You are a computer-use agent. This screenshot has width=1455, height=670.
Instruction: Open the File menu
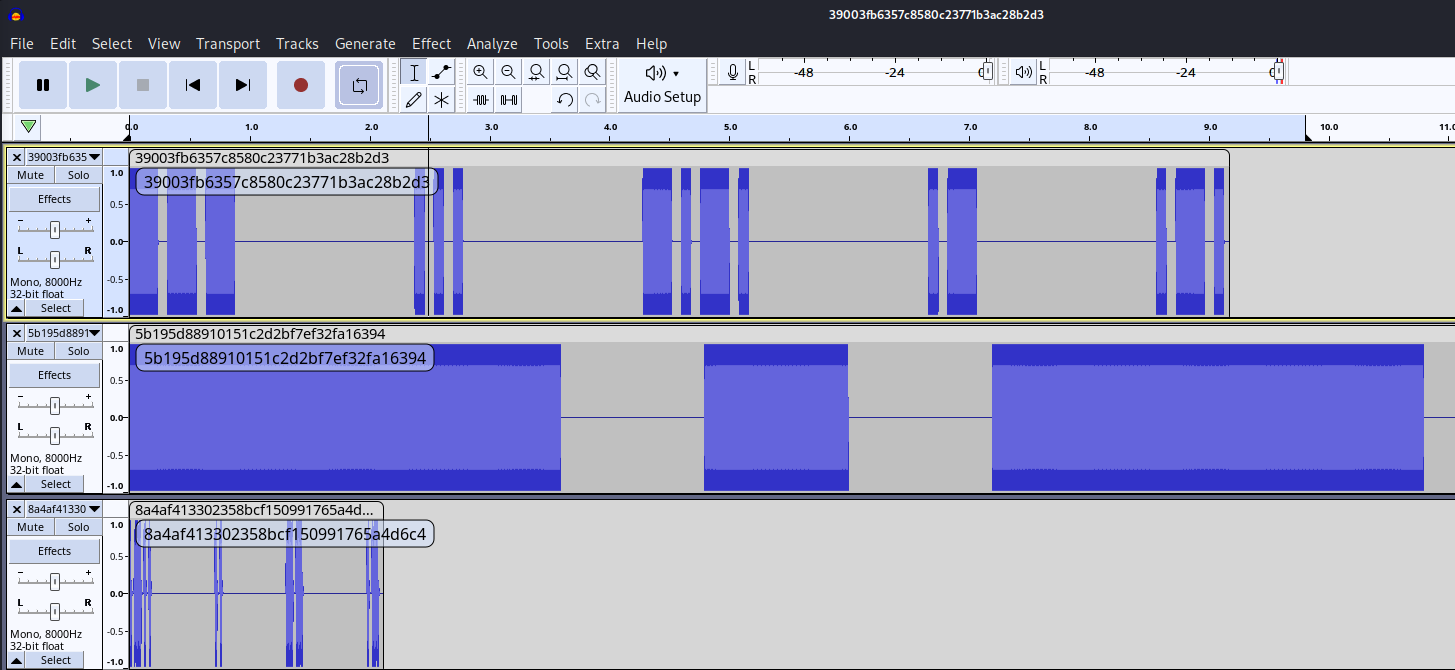(x=22, y=43)
